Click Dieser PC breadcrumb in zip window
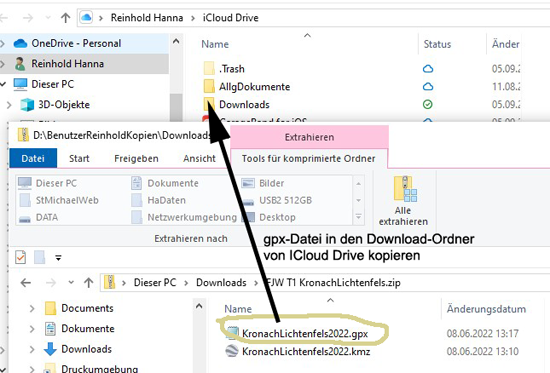The image size is (550, 373). [x=155, y=282]
